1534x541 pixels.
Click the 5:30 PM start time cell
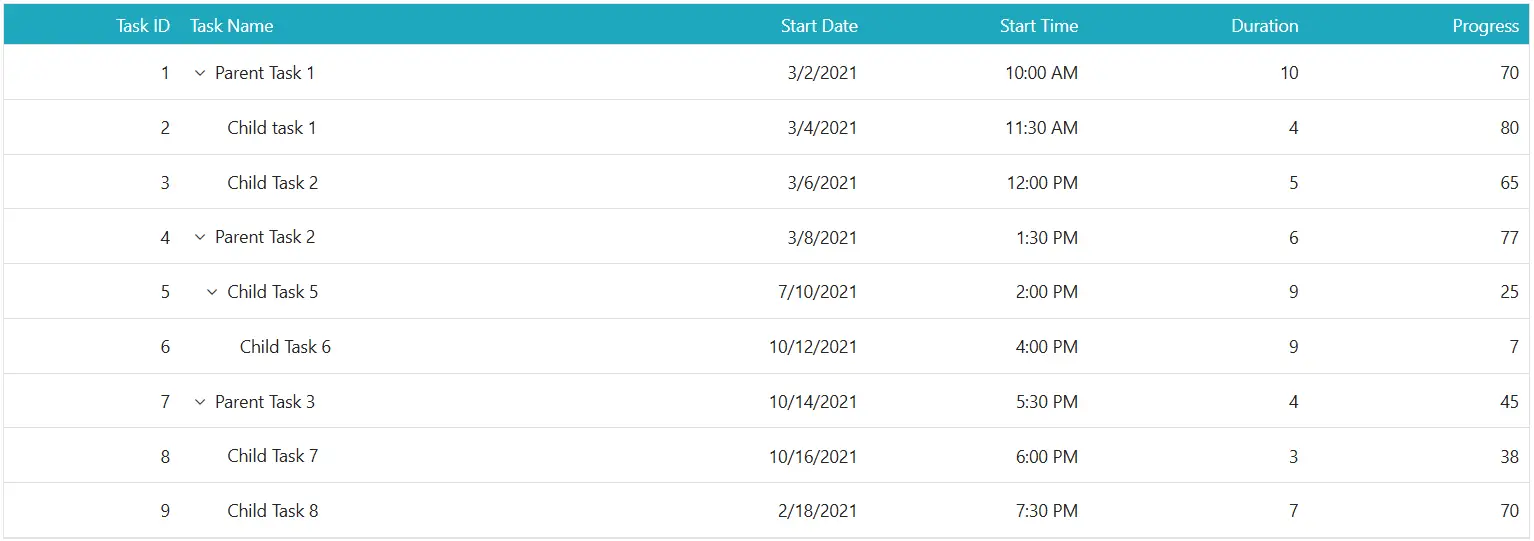click(x=1046, y=402)
